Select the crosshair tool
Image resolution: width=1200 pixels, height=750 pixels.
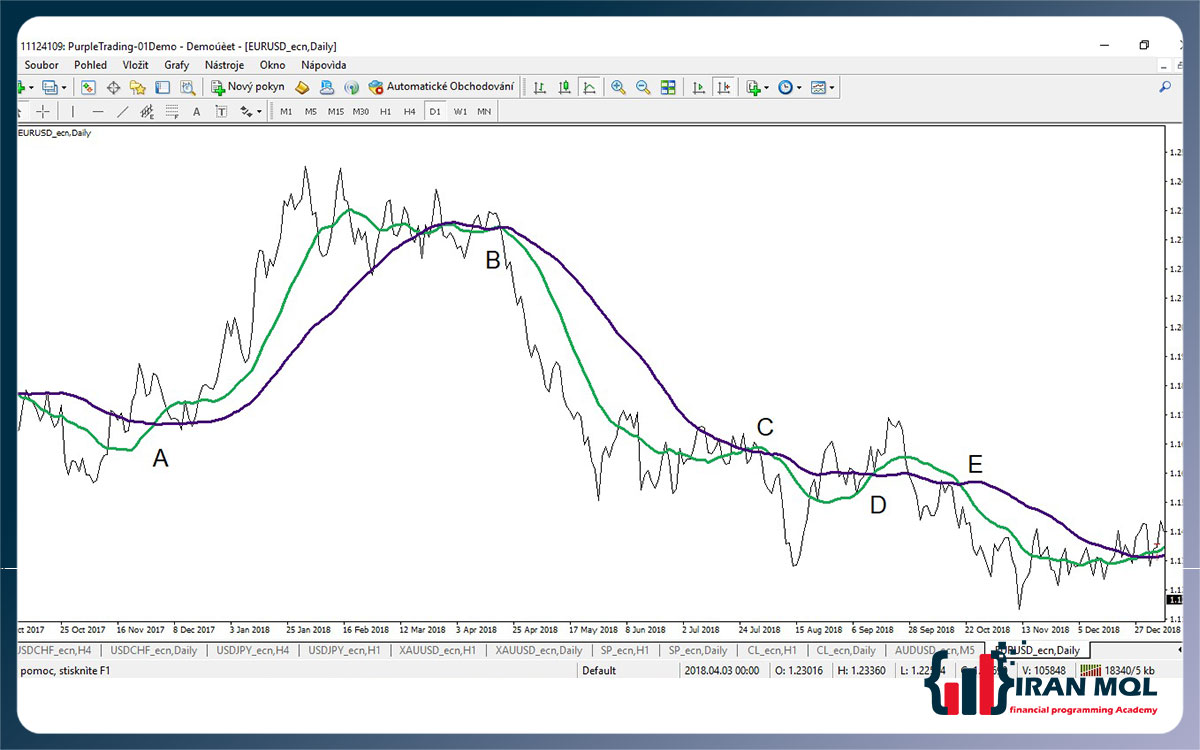click(42, 111)
